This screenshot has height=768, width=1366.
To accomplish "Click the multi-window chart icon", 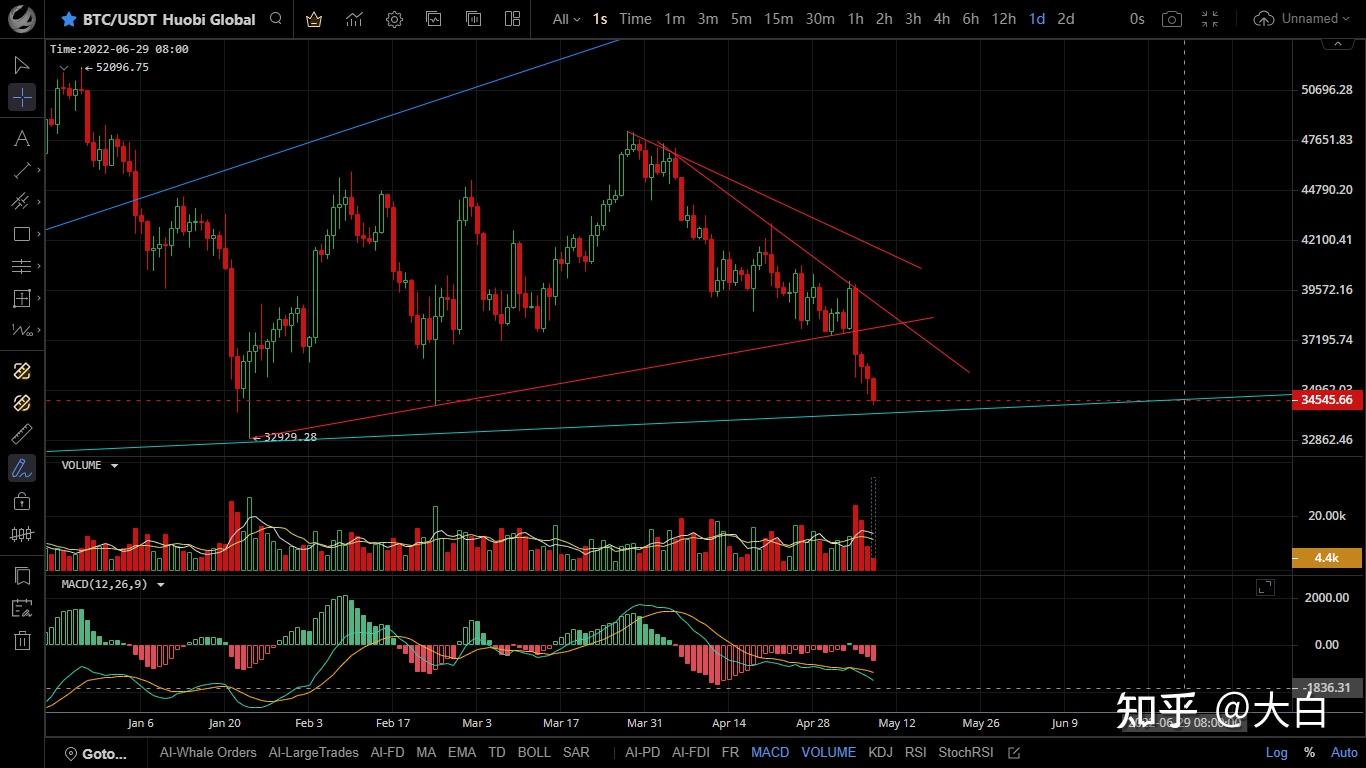I will [x=473, y=19].
